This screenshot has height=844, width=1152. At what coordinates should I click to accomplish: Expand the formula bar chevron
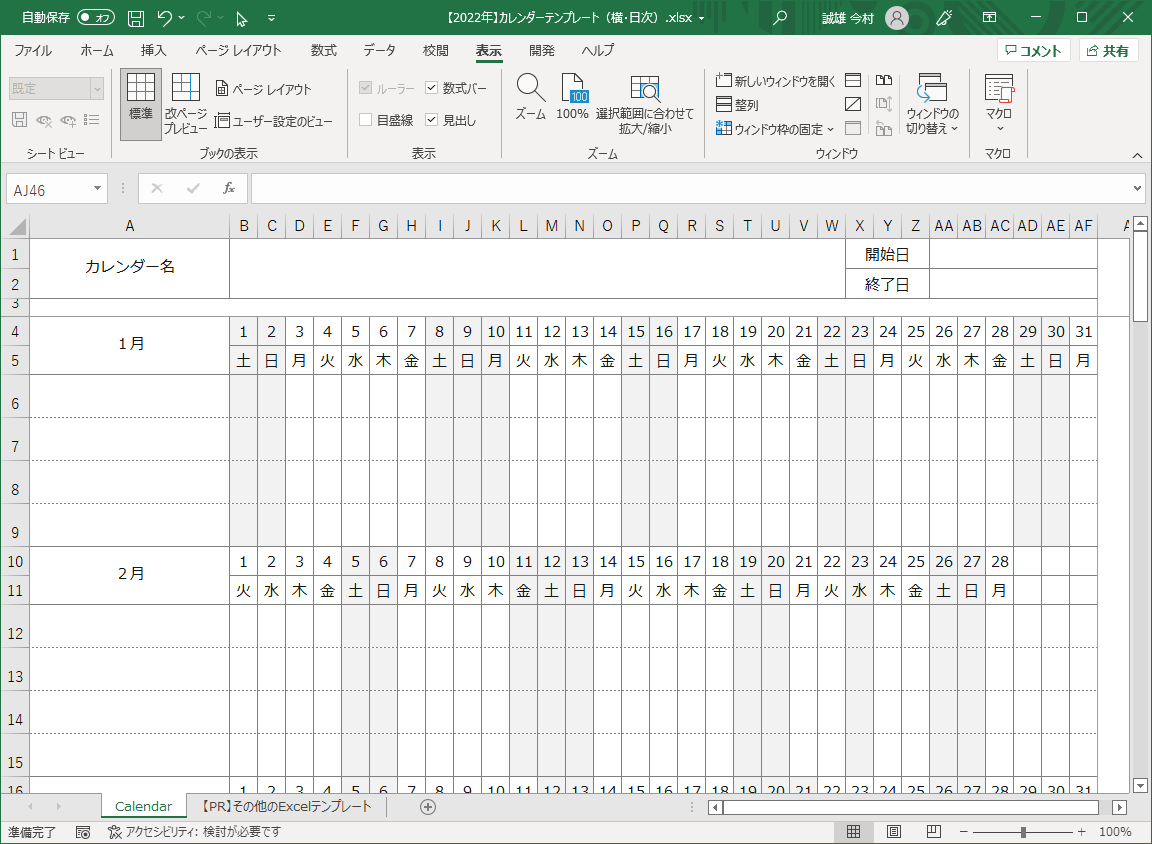[1137, 189]
